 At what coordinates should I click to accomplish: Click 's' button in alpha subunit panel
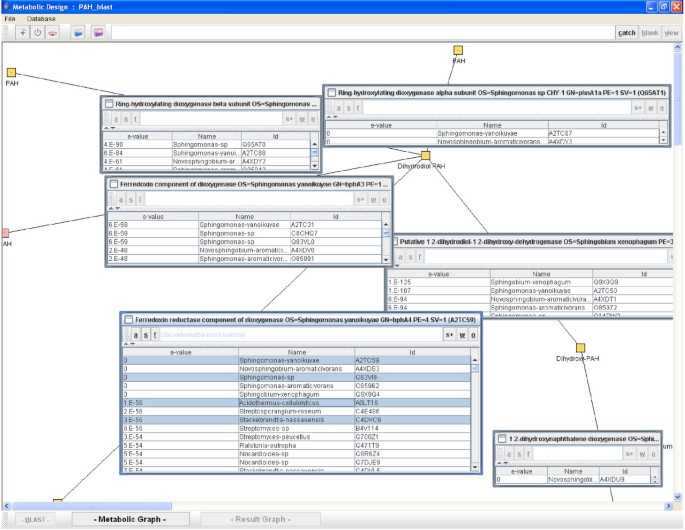click(x=348, y=108)
